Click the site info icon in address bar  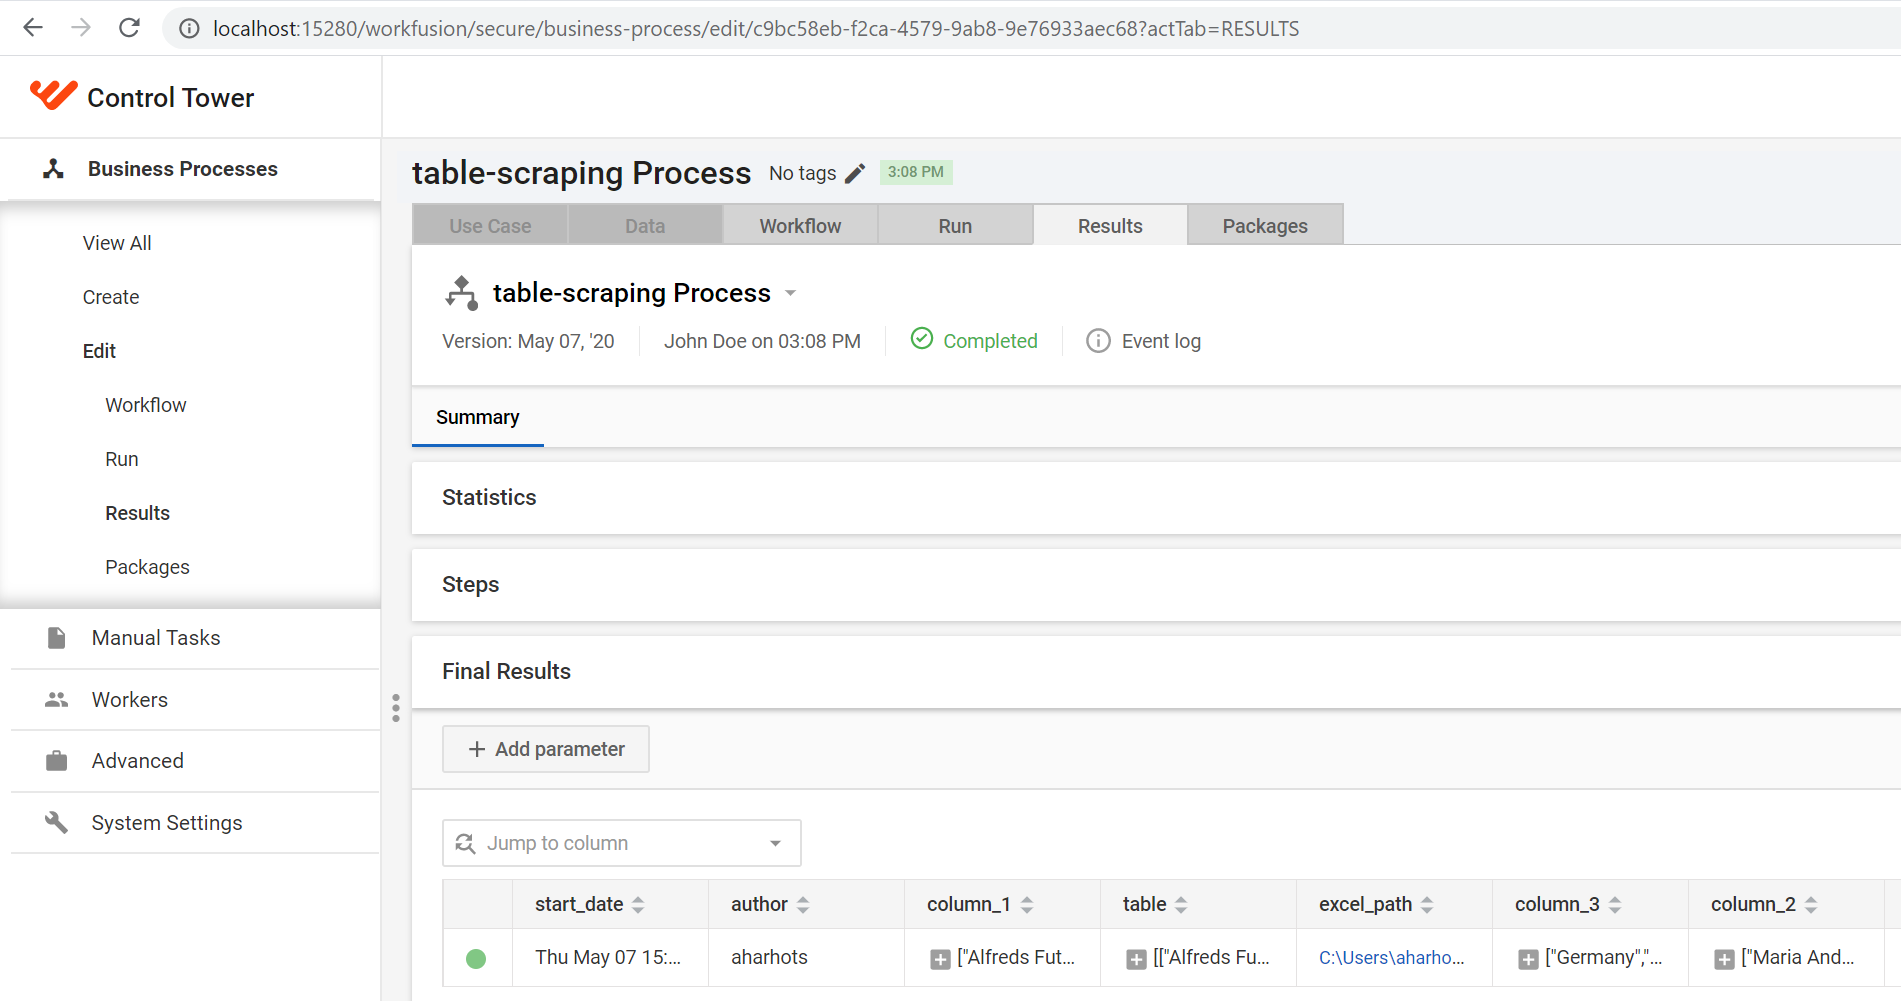tap(189, 29)
